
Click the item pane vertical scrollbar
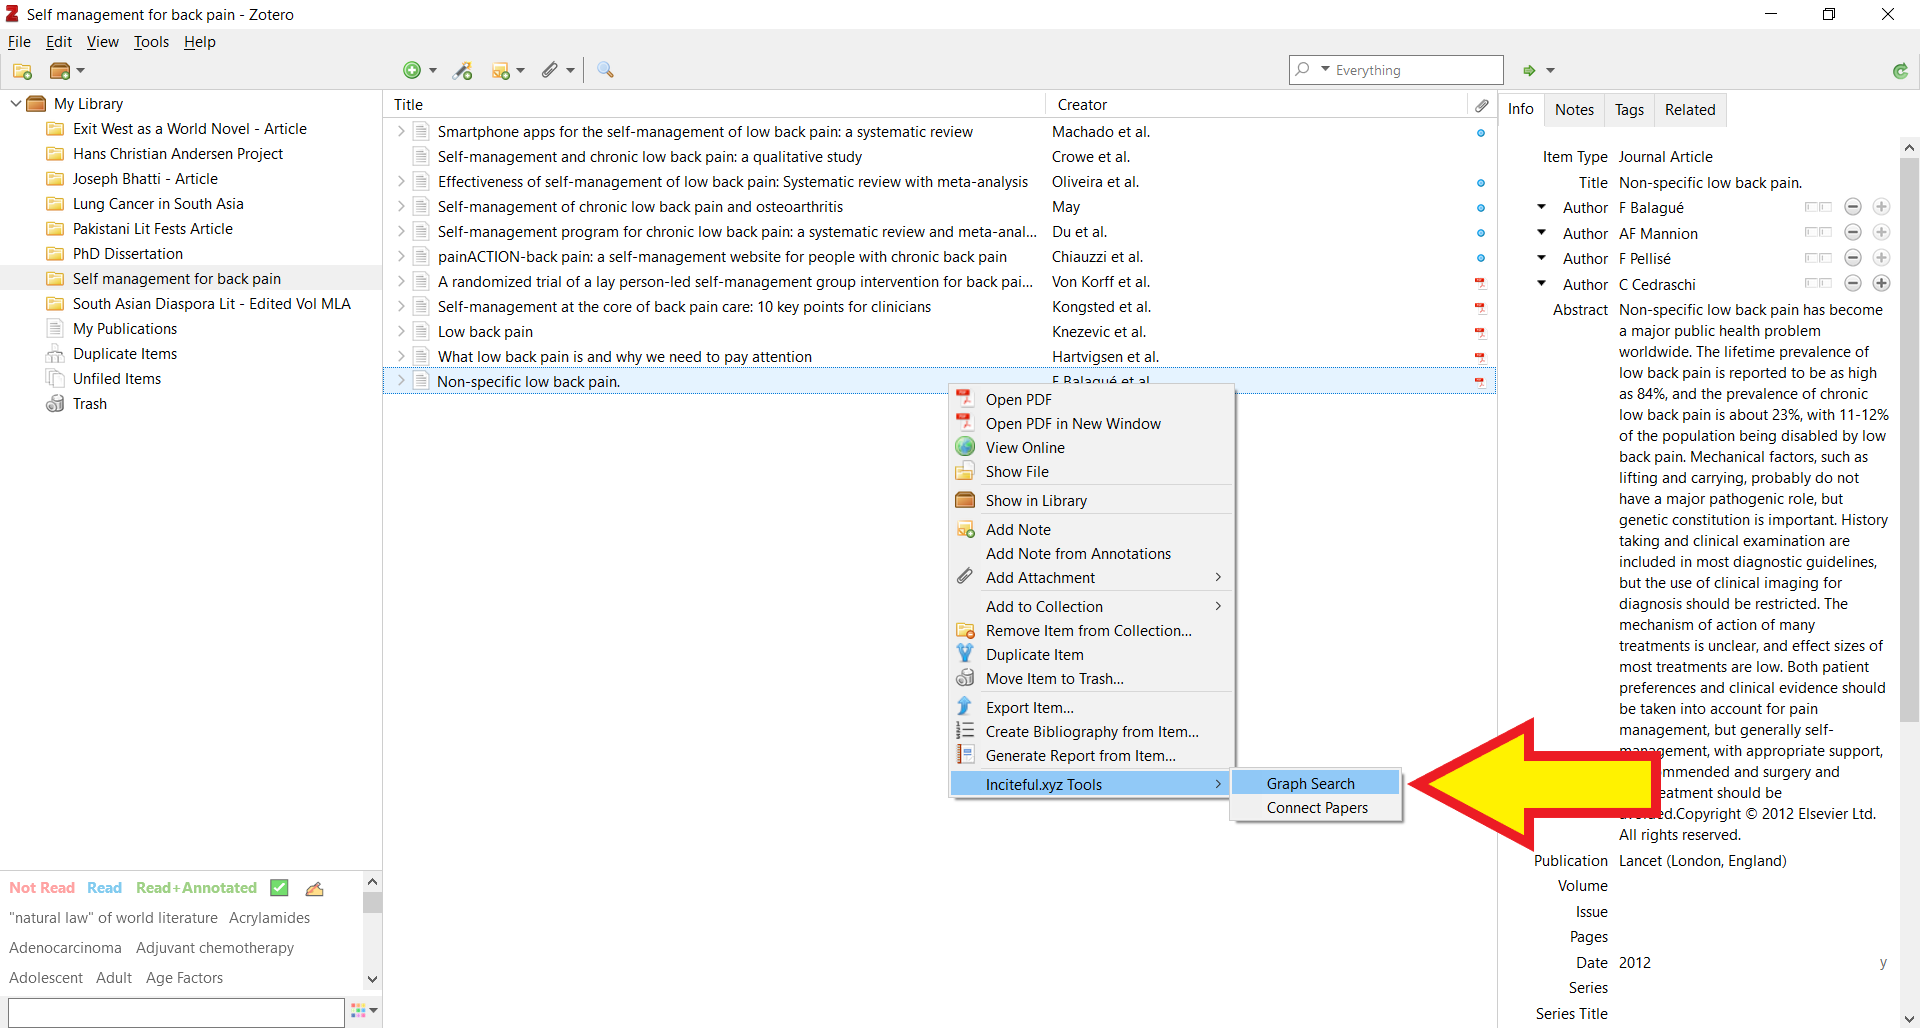click(x=1909, y=440)
